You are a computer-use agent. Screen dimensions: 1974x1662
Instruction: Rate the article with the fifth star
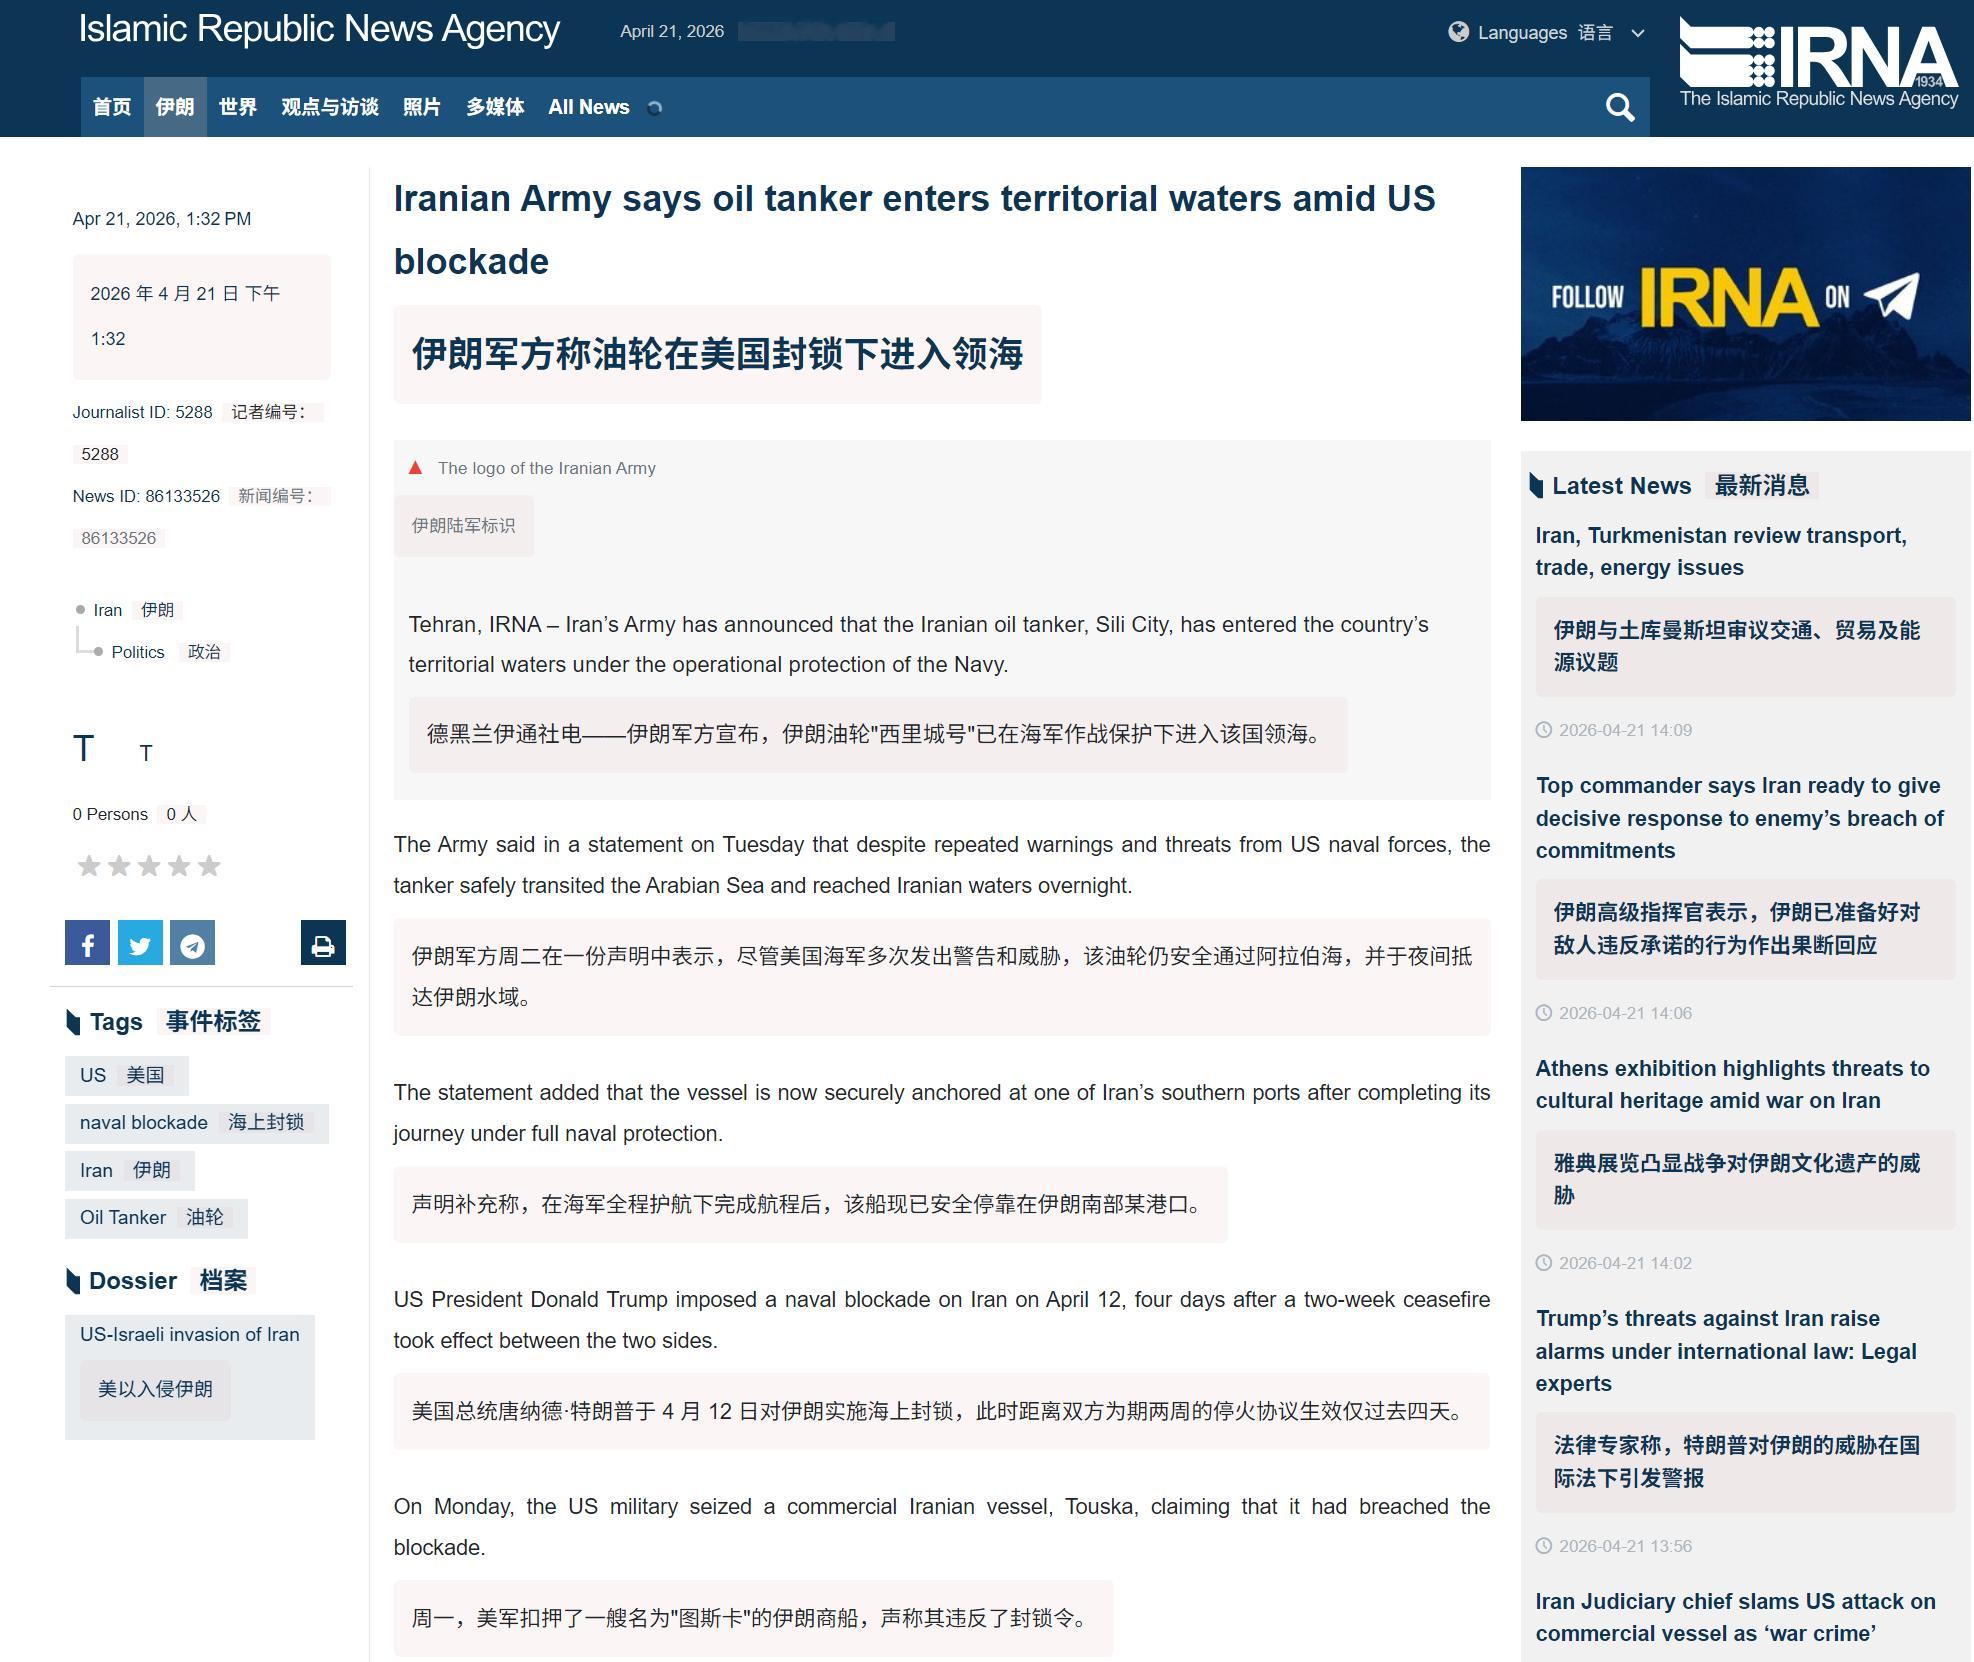click(x=208, y=865)
